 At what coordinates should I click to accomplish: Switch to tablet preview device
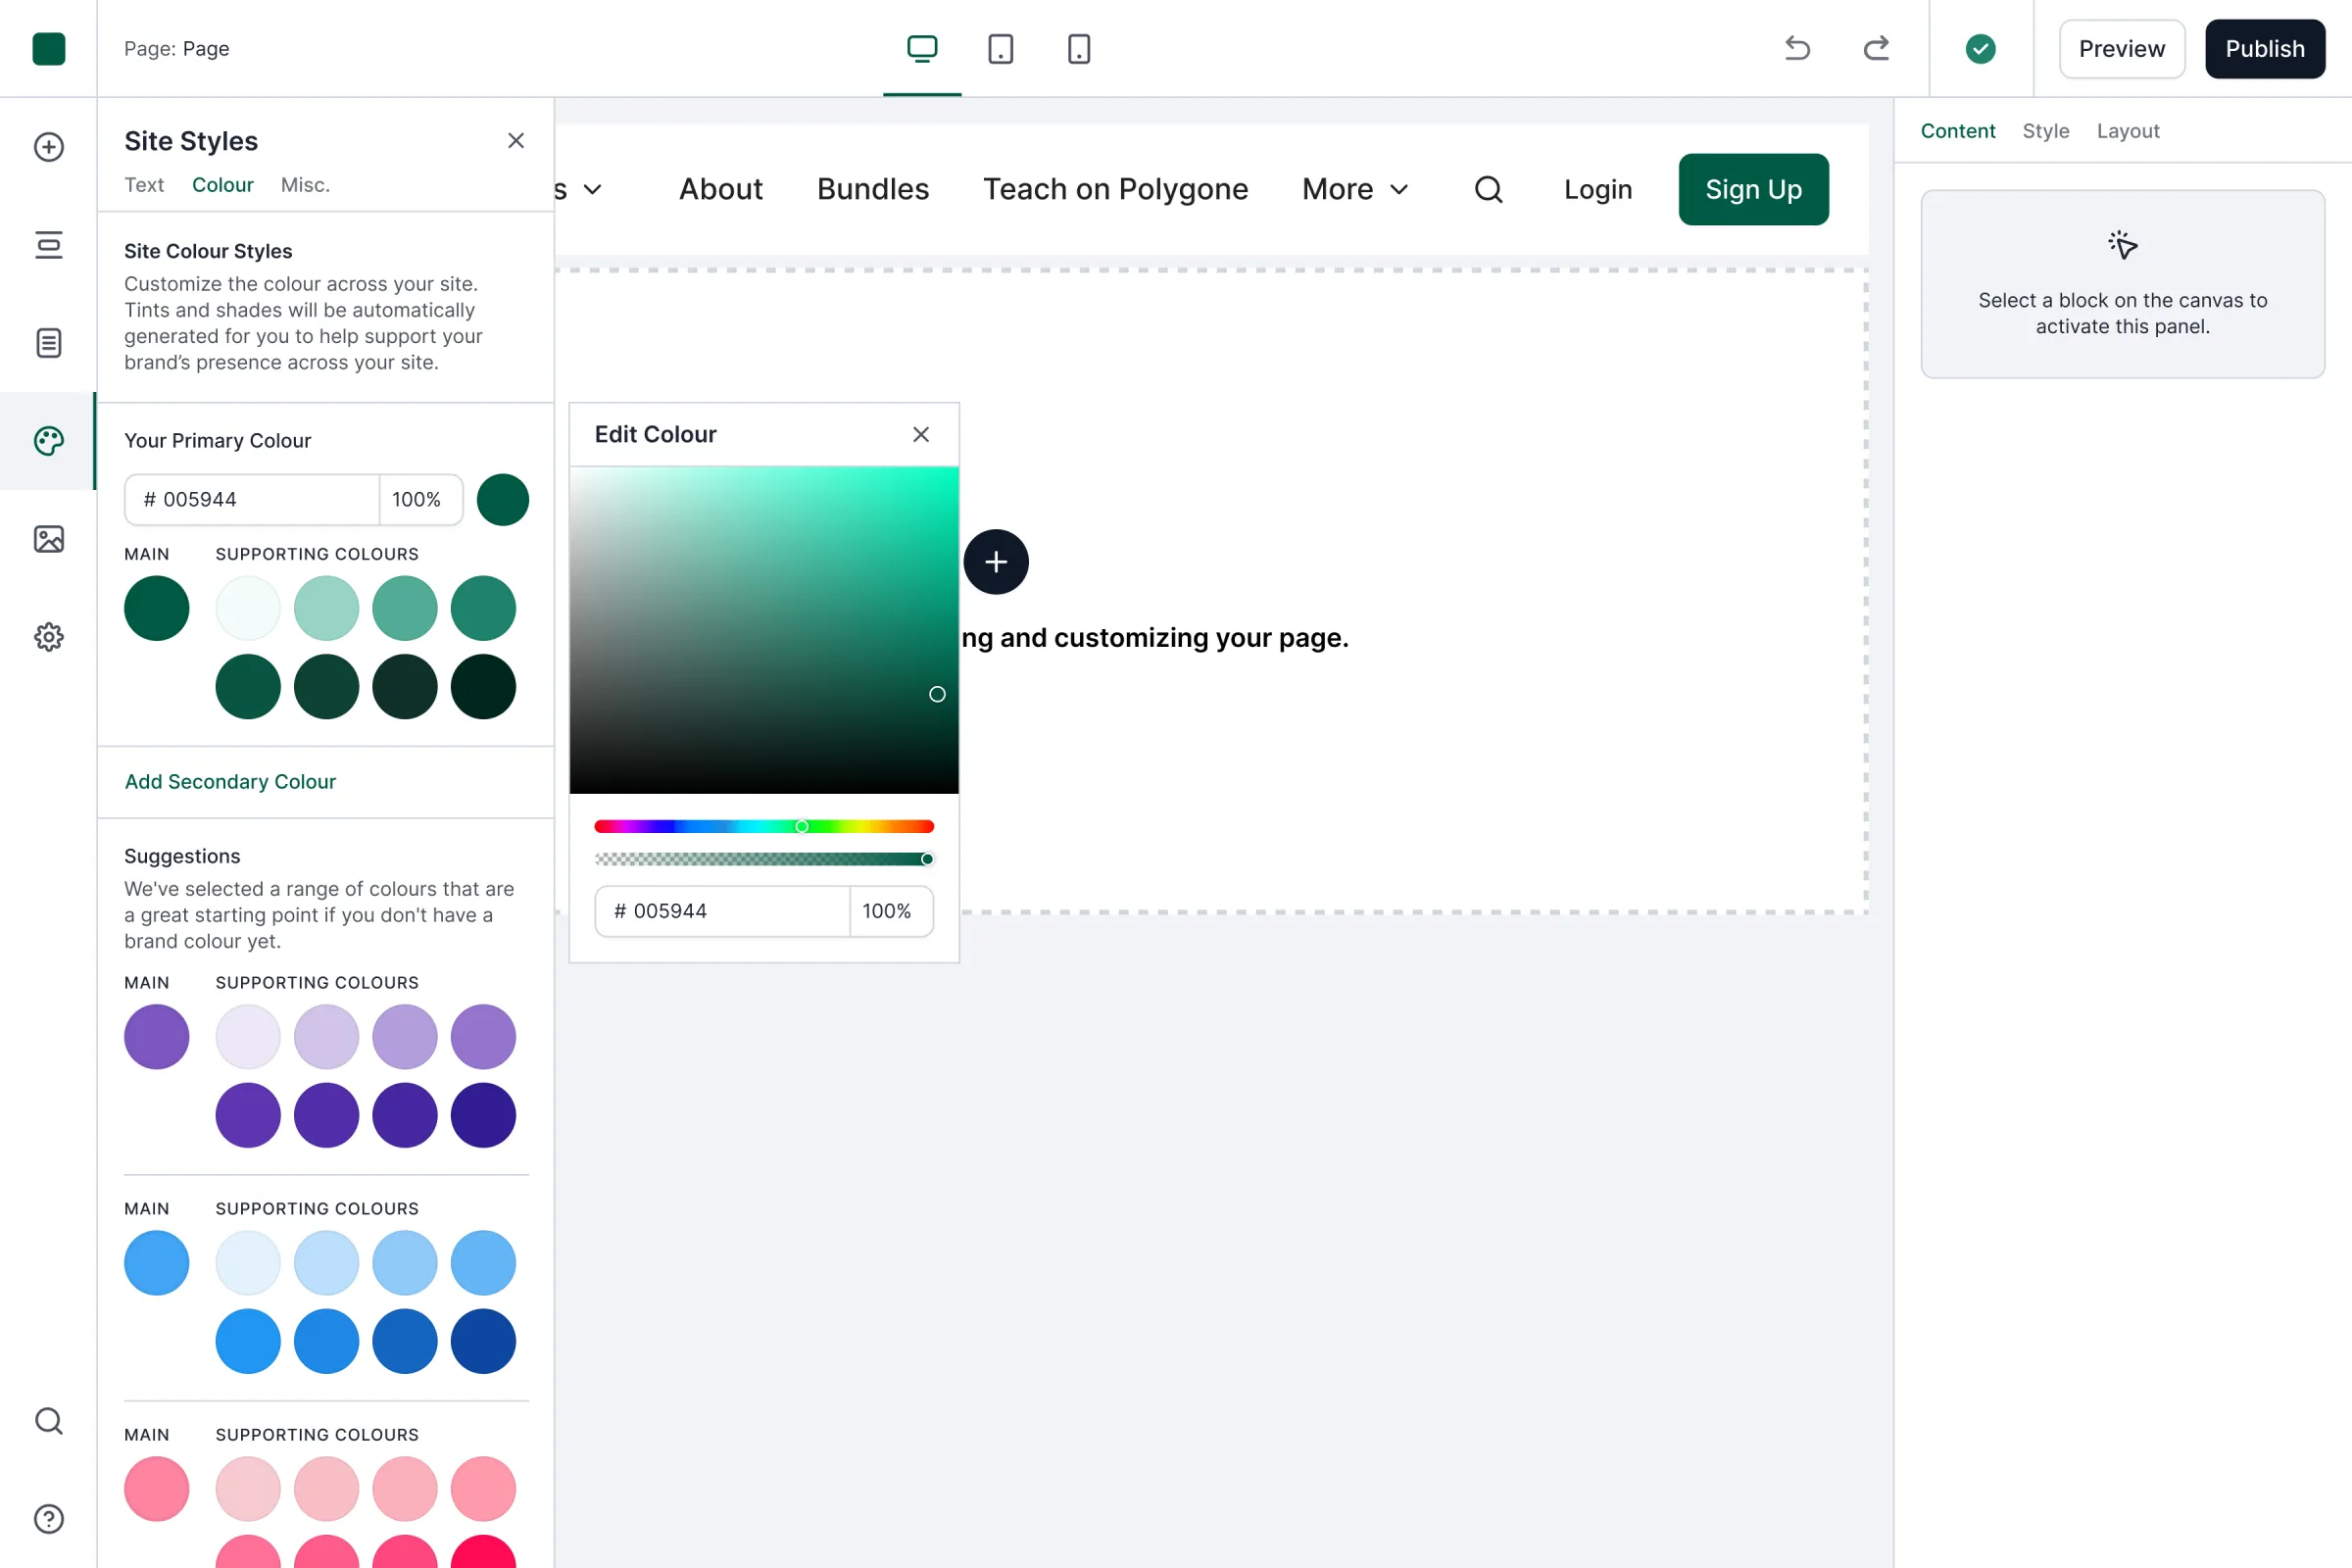[x=1000, y=48]
